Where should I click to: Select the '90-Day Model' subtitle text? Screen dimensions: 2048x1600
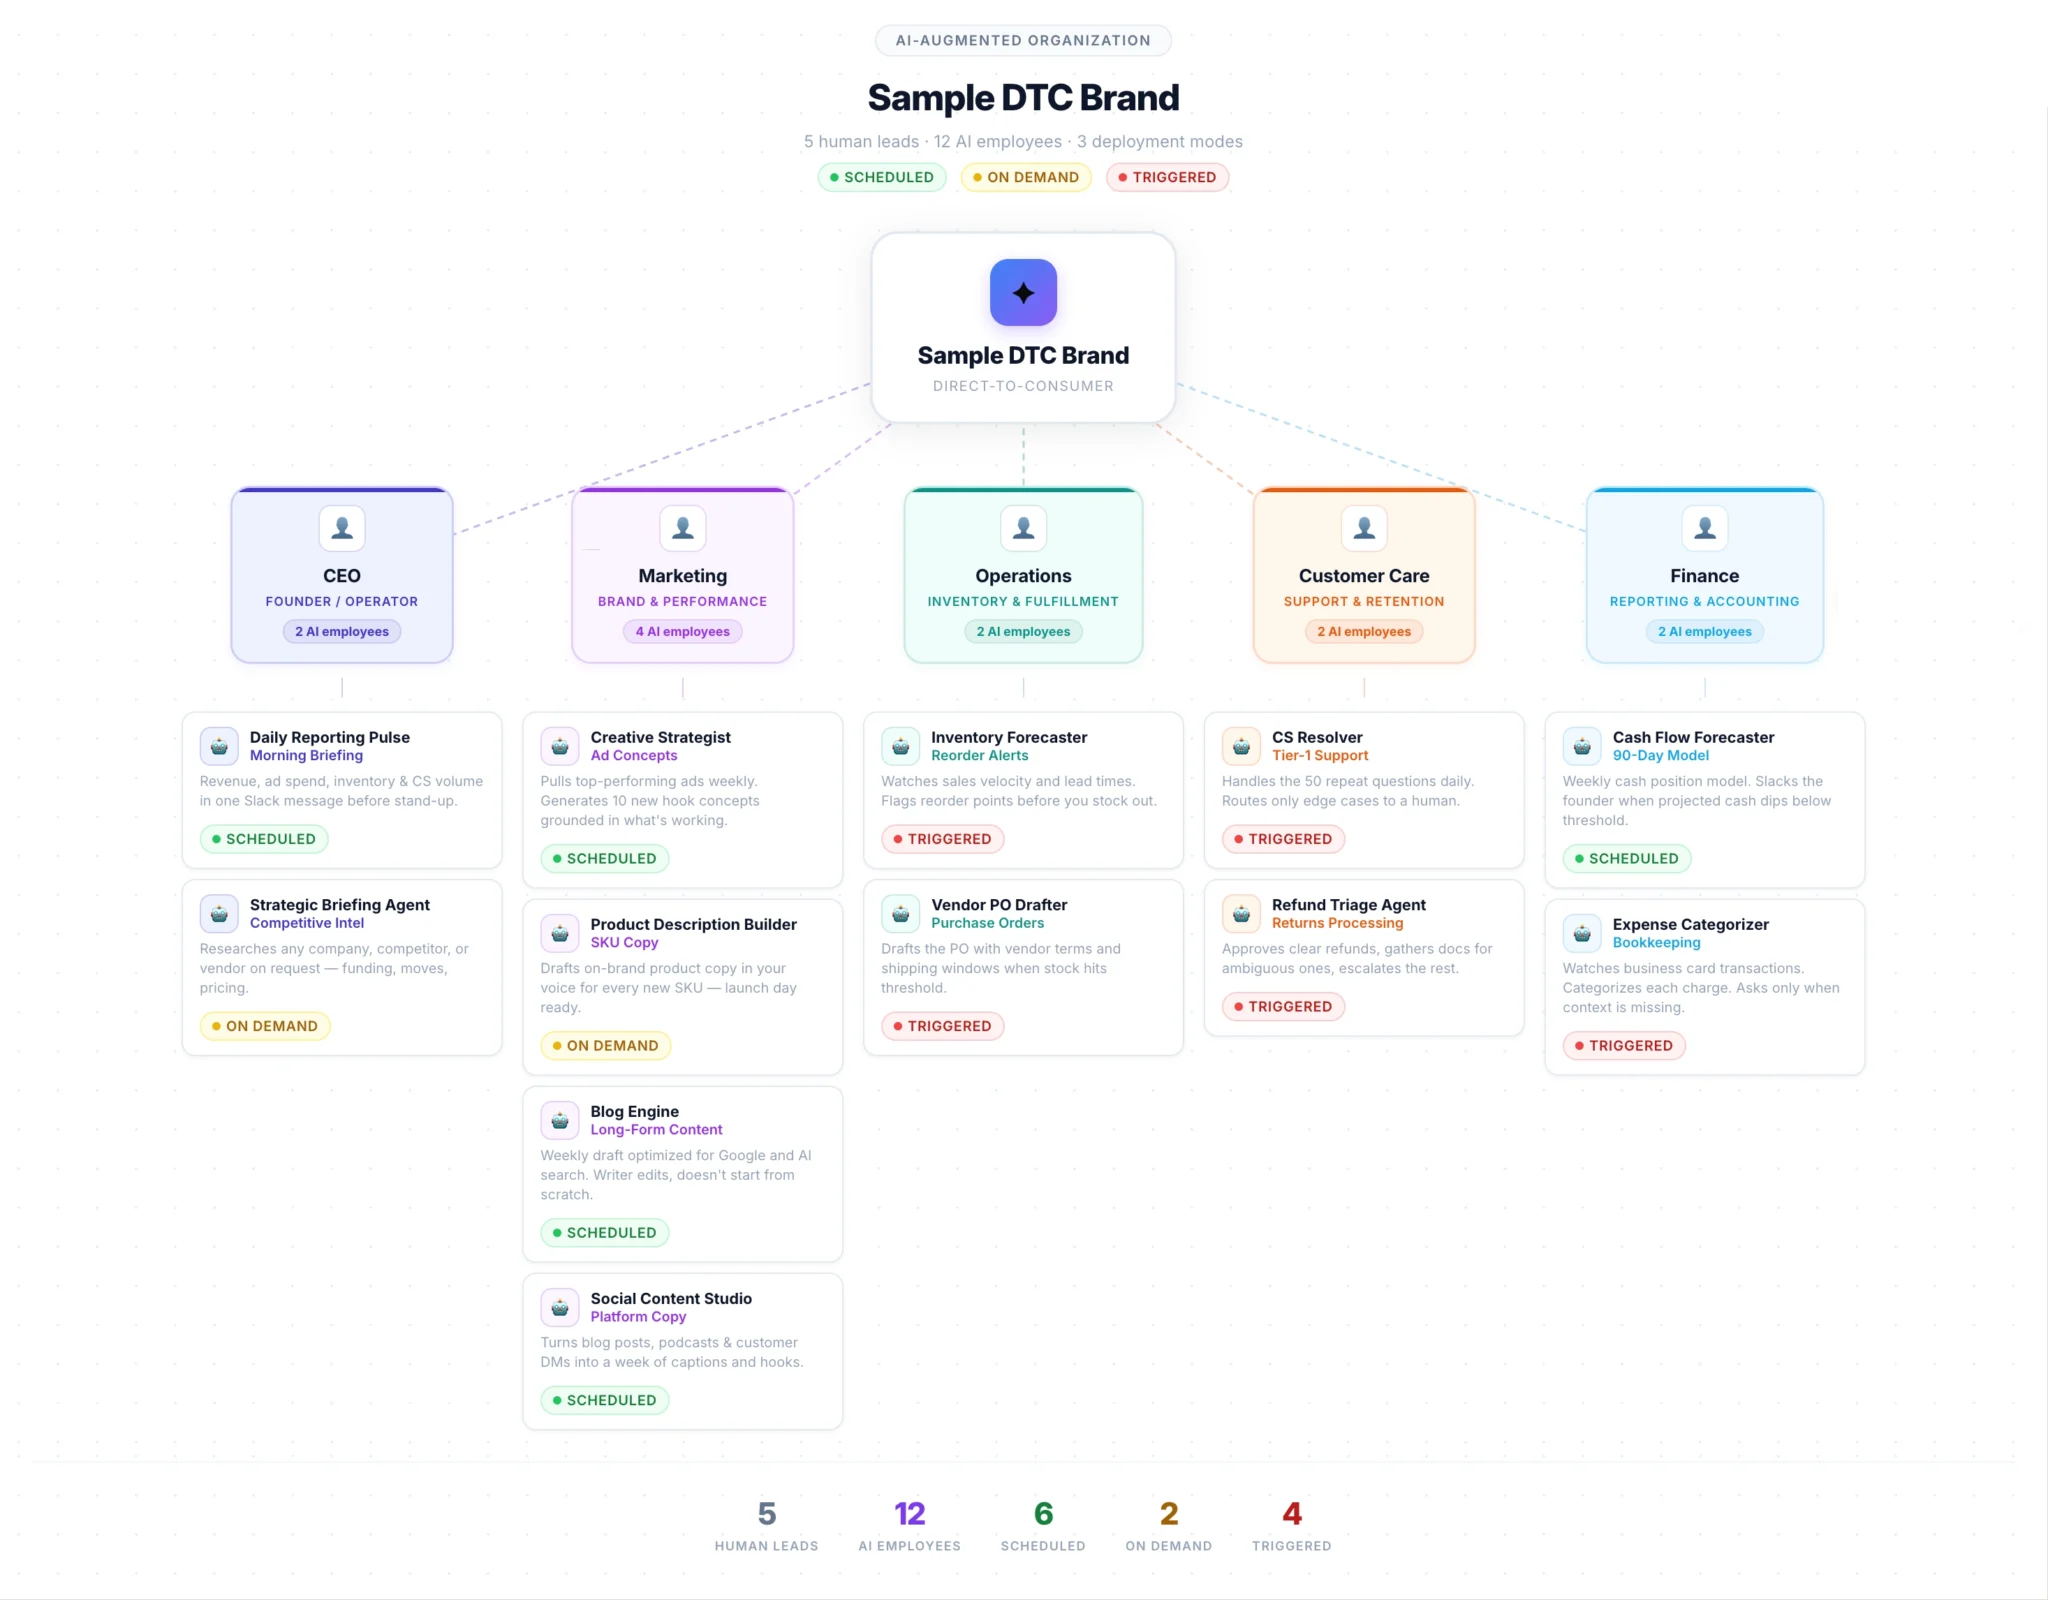coord(1661,756)
